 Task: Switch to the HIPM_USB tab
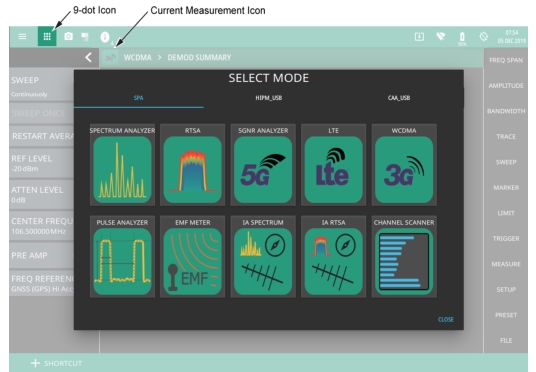click(x=269, y=98)
